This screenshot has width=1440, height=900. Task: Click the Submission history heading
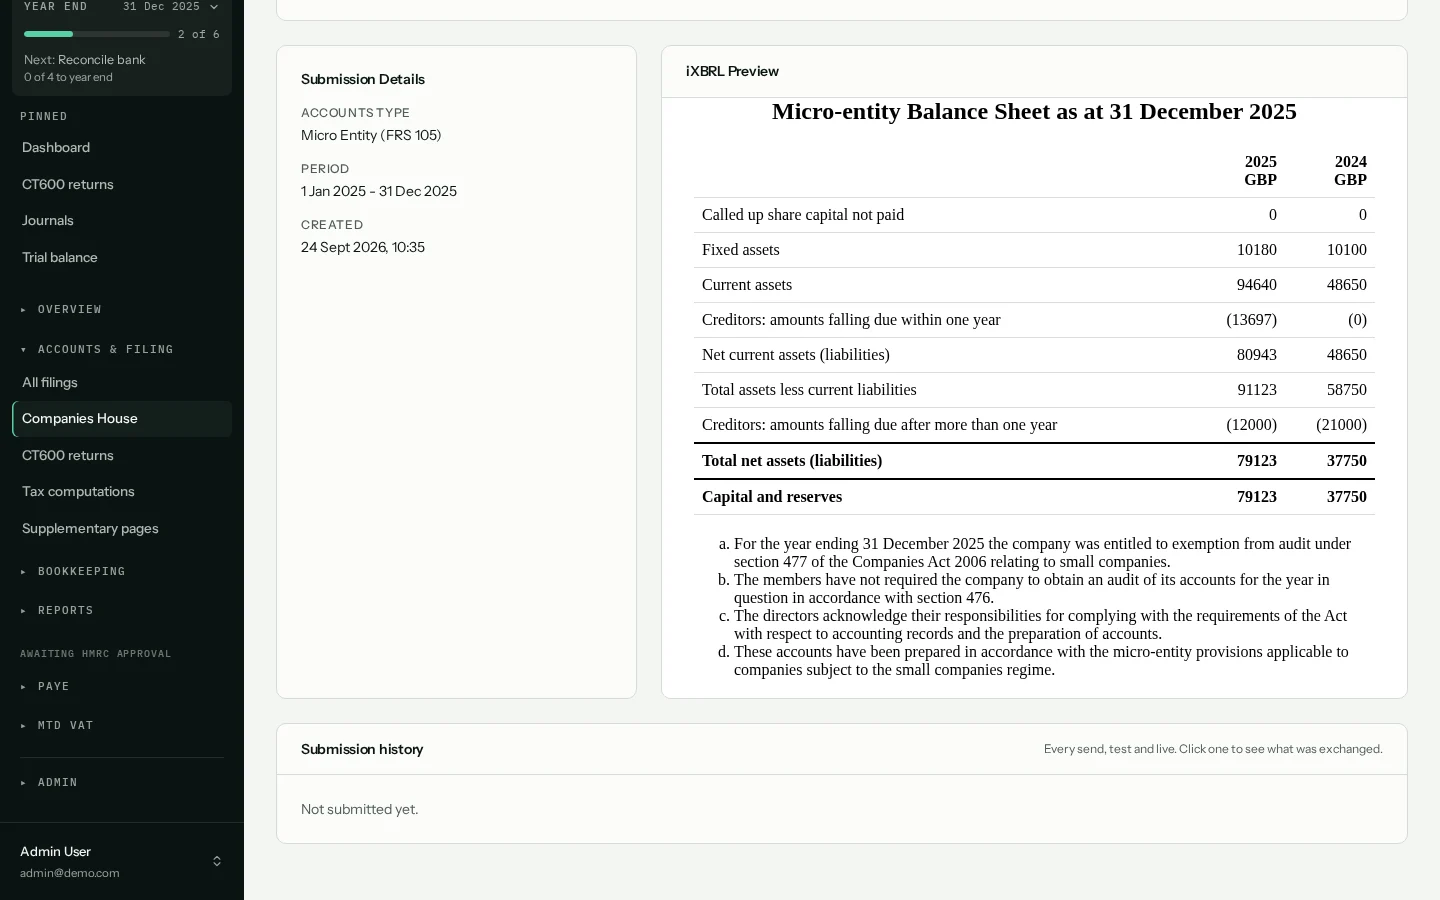[362, 750]
